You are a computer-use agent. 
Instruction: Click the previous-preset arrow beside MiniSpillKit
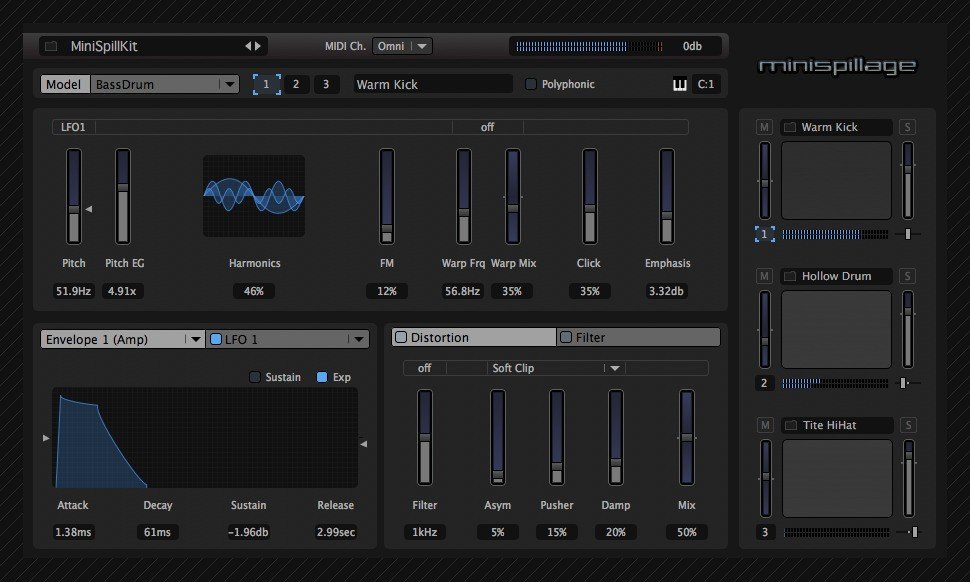click(x=248, y=45)
